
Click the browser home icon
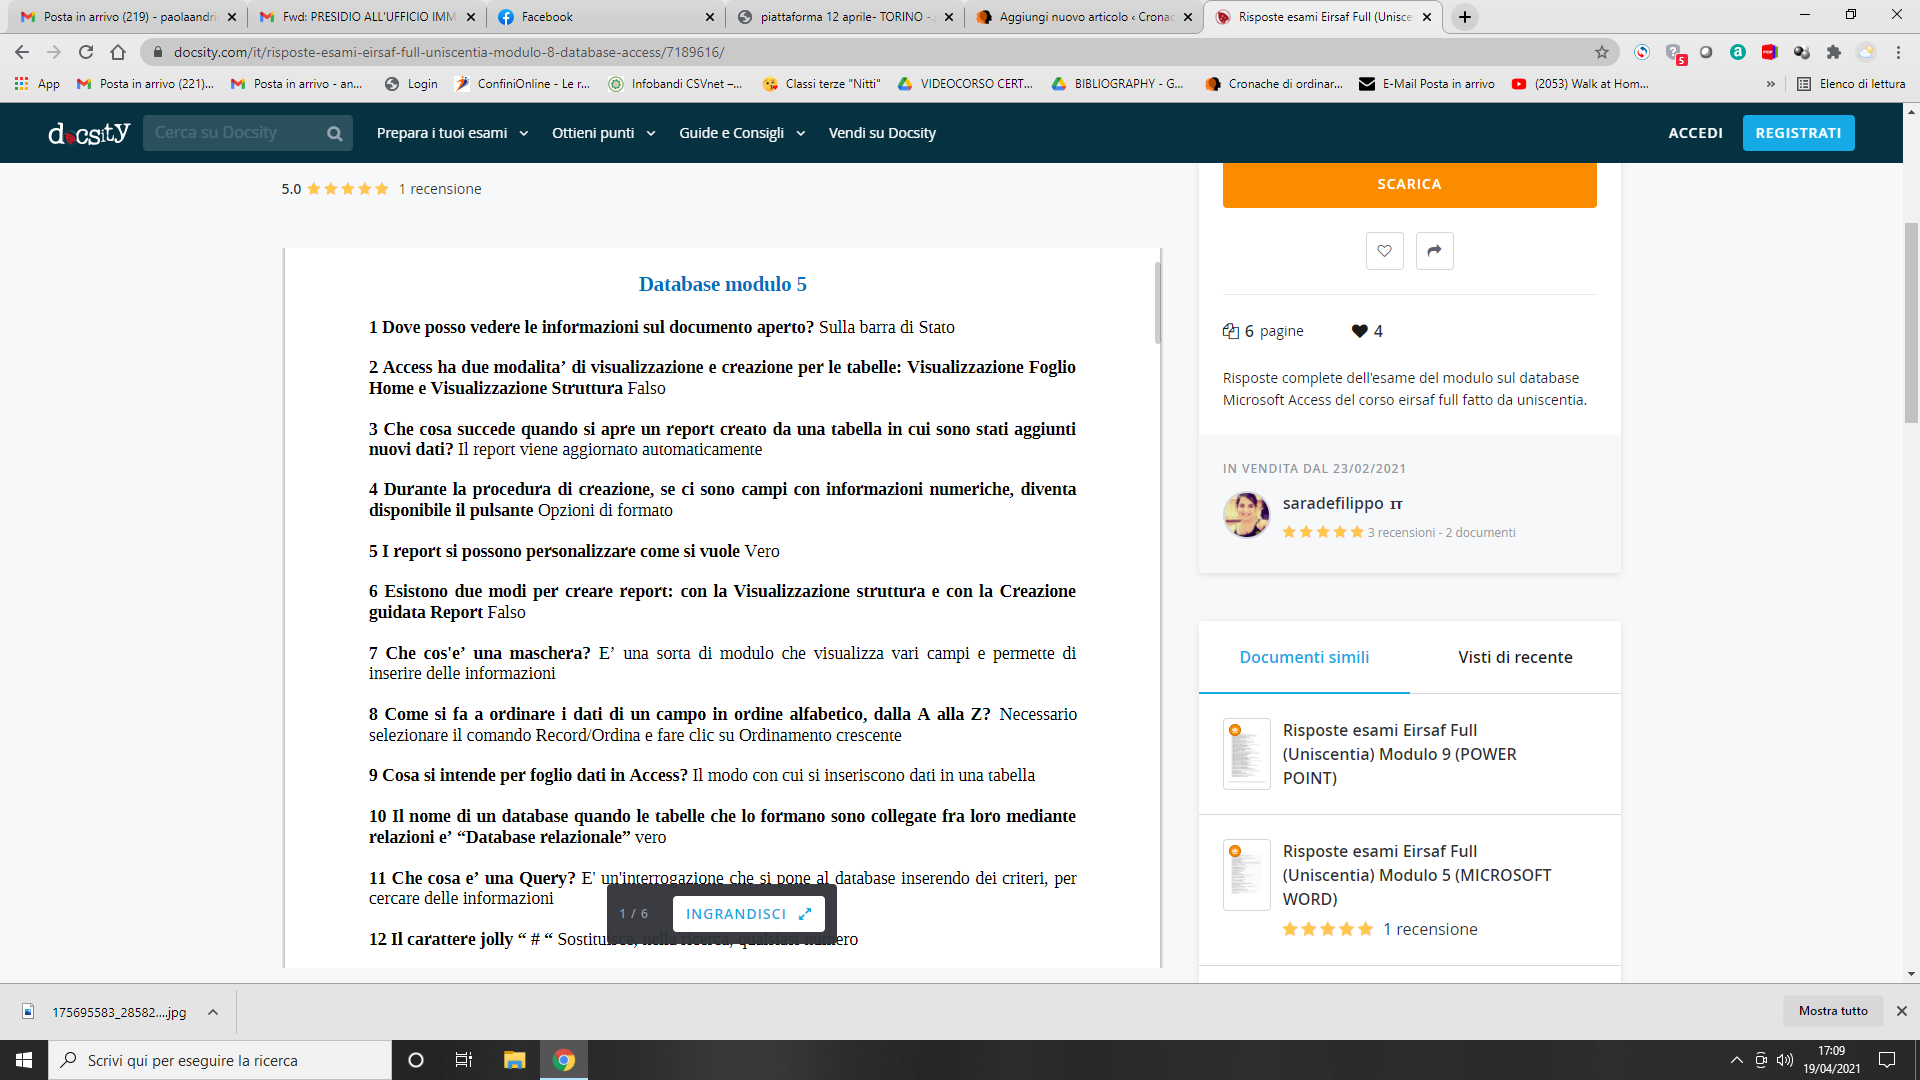coord(118,52)
